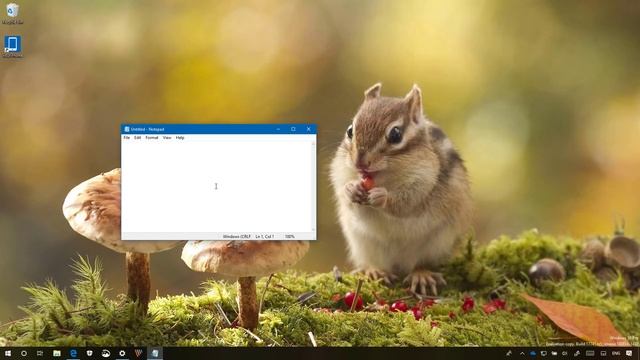
Task: Open the View menu in Notepad
Action: (x=167, y=138)
